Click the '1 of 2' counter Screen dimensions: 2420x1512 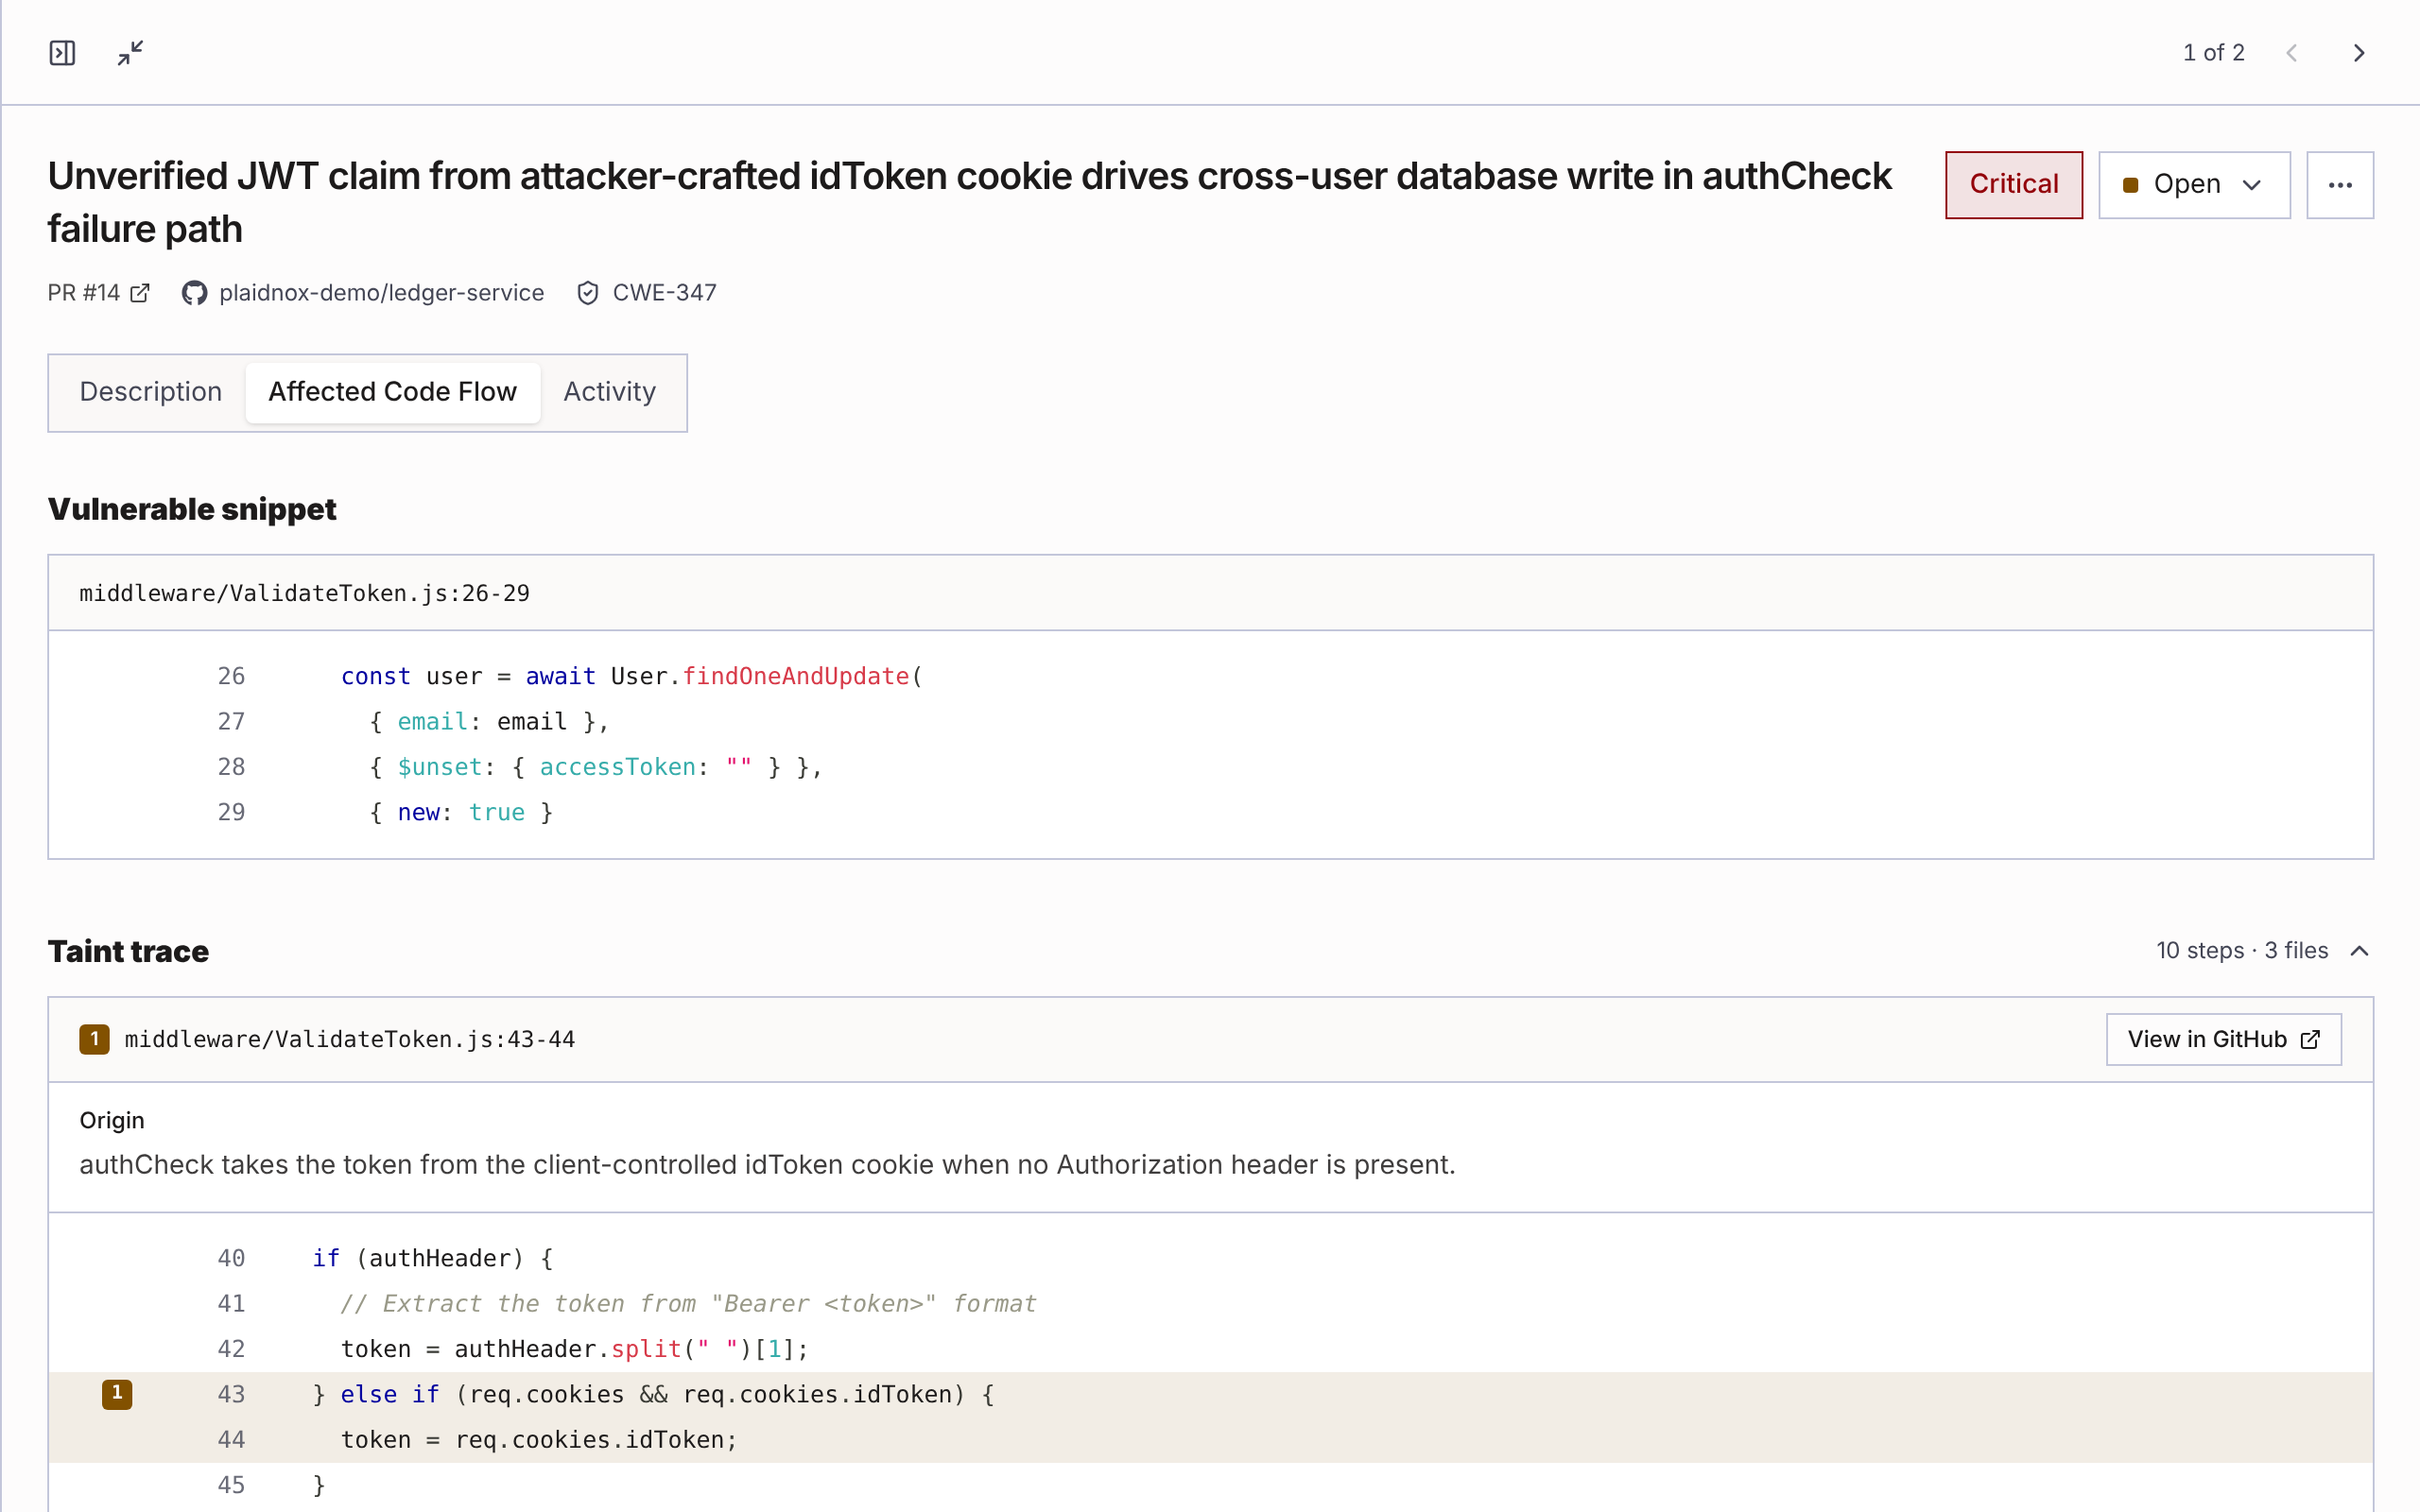[2213, 53]
